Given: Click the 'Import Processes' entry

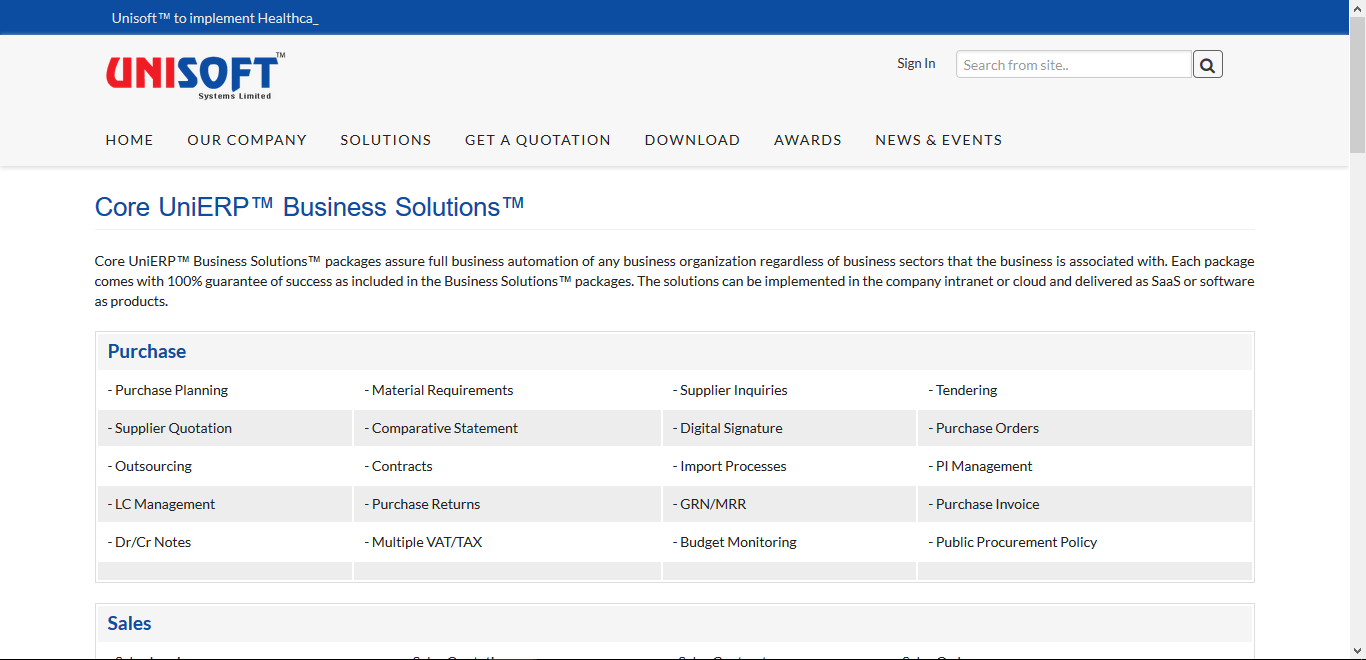Looking at the screenshot, I should point(730,466).
